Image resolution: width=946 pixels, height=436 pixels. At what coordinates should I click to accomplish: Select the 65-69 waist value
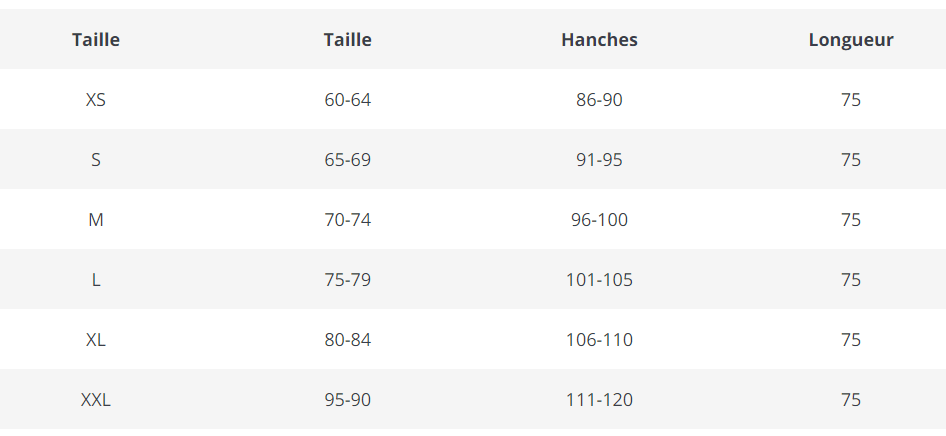click(x=347, y=160)
